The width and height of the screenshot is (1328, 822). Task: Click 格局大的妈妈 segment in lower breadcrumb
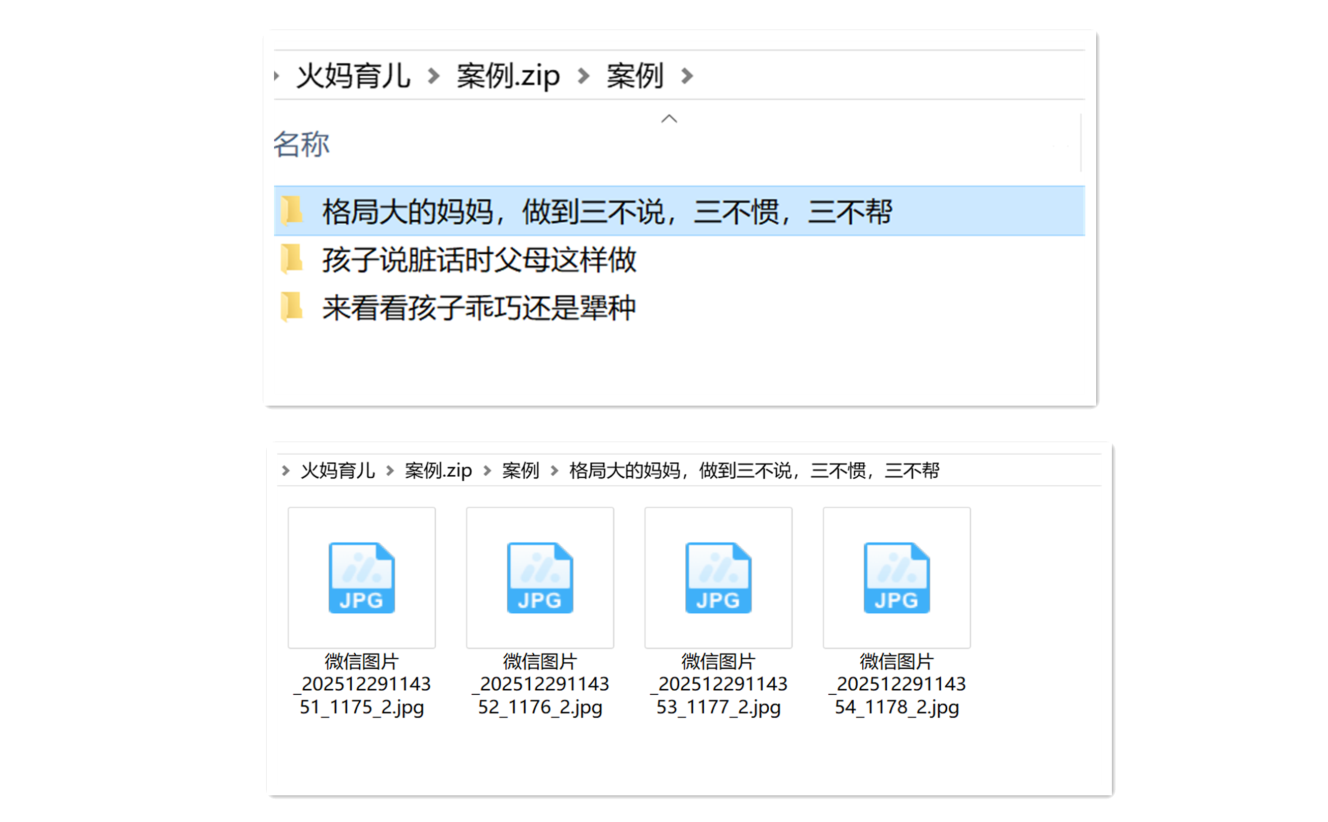click(x=754, y=470)
